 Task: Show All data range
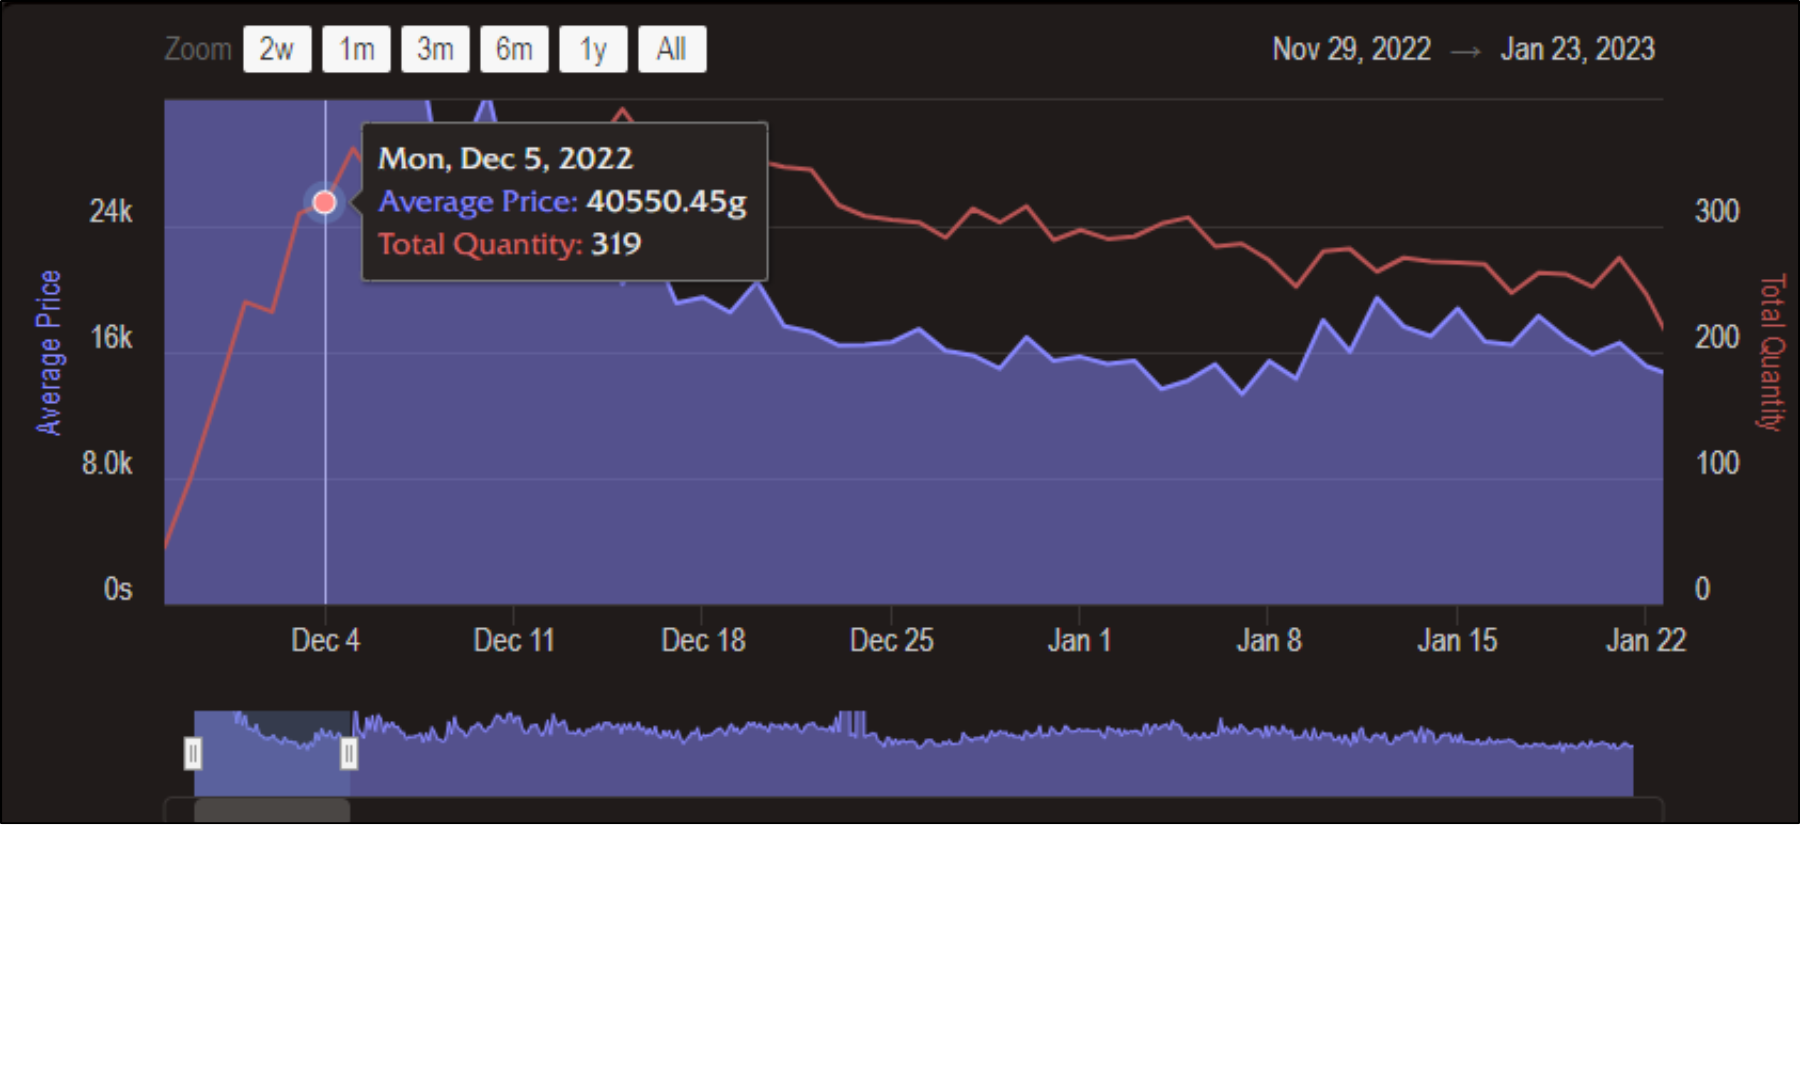672,49
